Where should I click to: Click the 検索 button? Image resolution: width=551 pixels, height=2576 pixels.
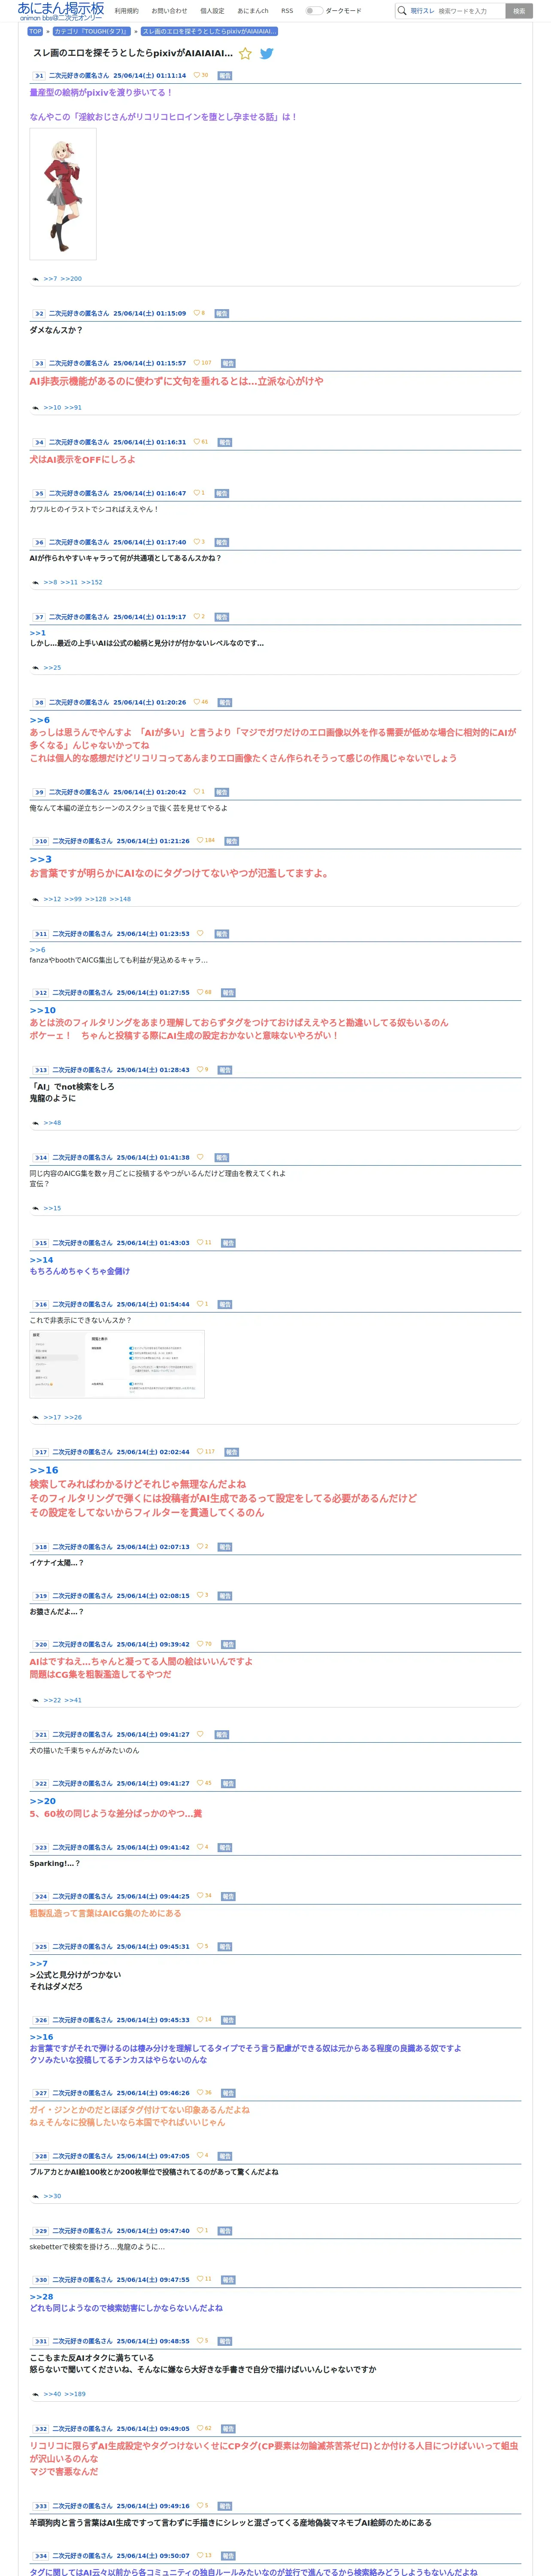pyautogui.click(x=519, y=11)
